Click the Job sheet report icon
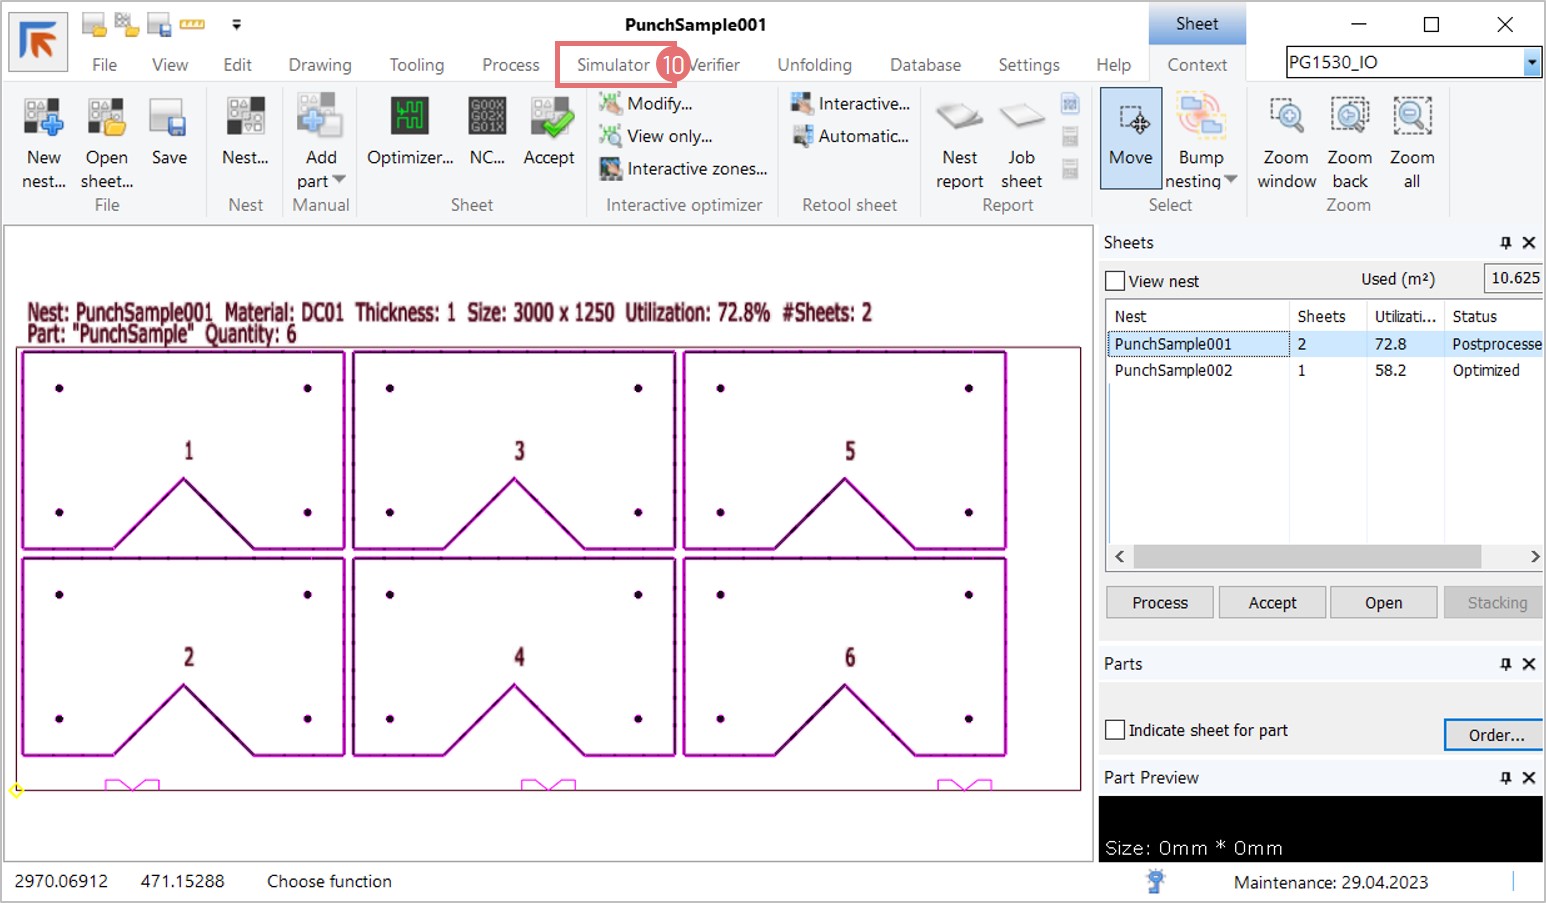This screenshot has width=1546, height=903. (x=1021, y=119)
